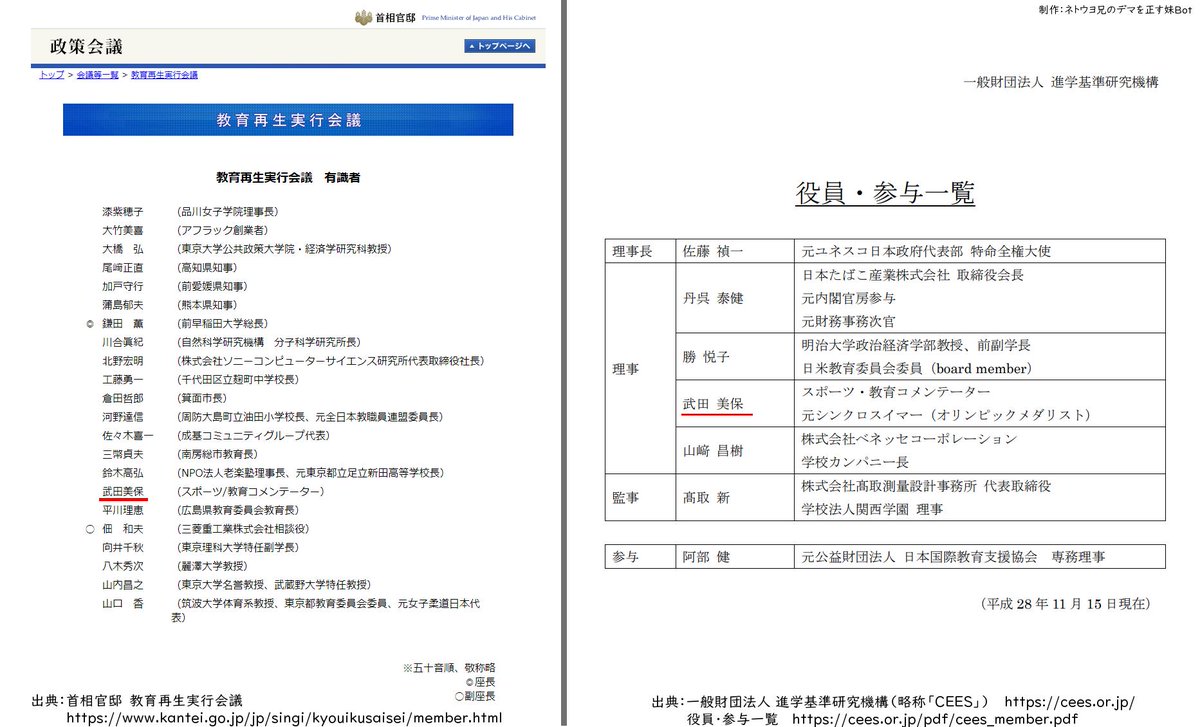The width and height of the screenshot is (1200, 727).
Task: Click the title (高知県知事)
Action: 206,268
